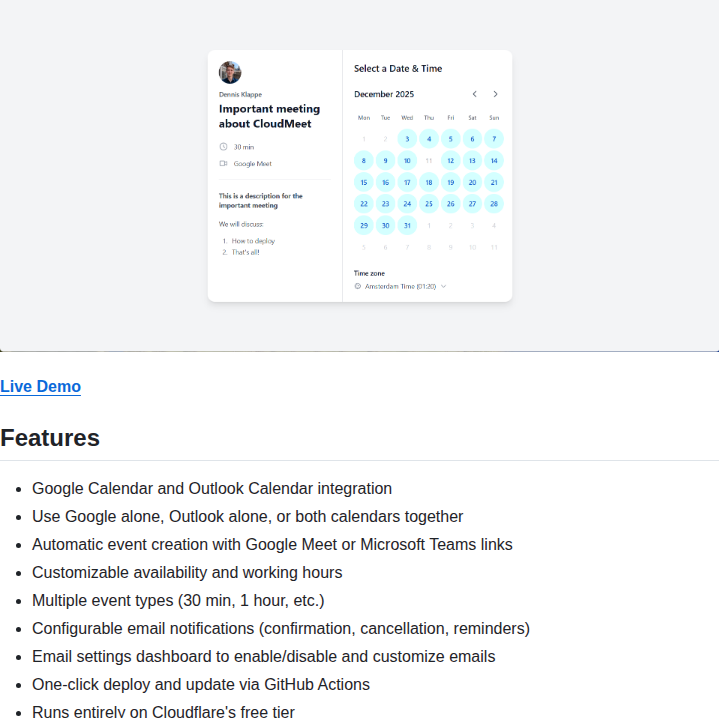Choose December 8 date circle

(363, 161)
